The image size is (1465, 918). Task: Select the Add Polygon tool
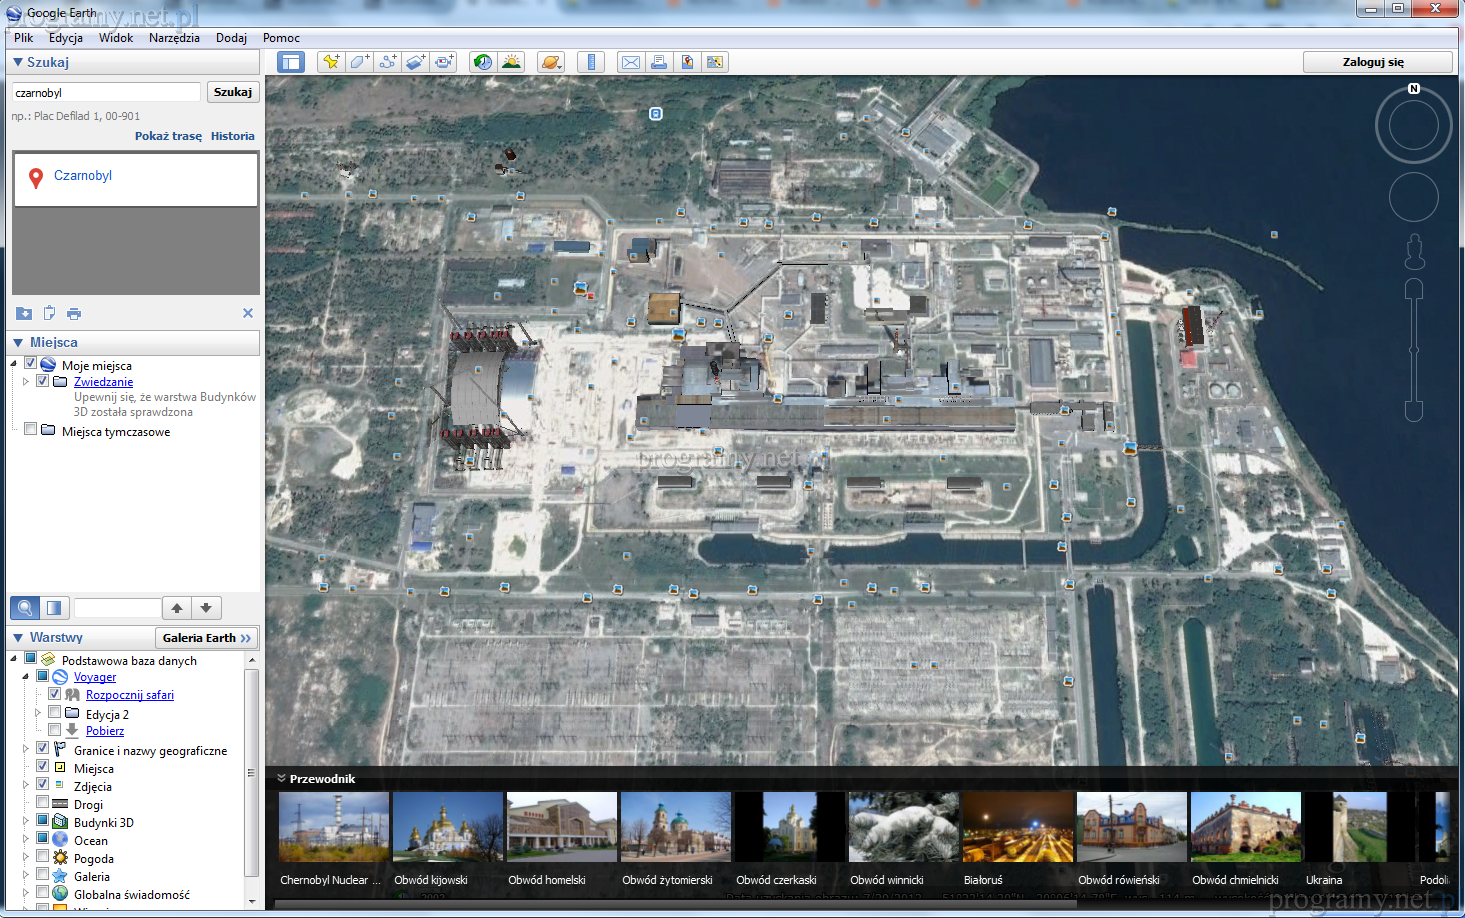[x=359, y=62]
